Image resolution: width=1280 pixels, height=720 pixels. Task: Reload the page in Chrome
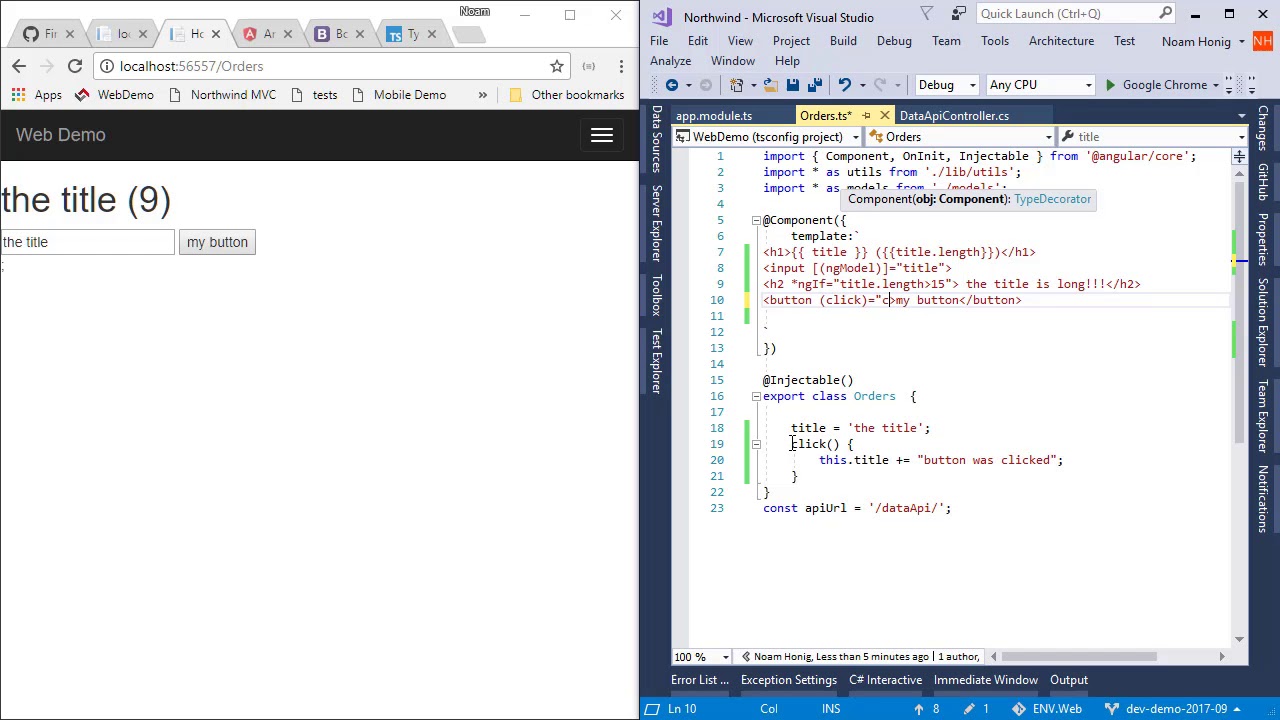click(75, 66)
